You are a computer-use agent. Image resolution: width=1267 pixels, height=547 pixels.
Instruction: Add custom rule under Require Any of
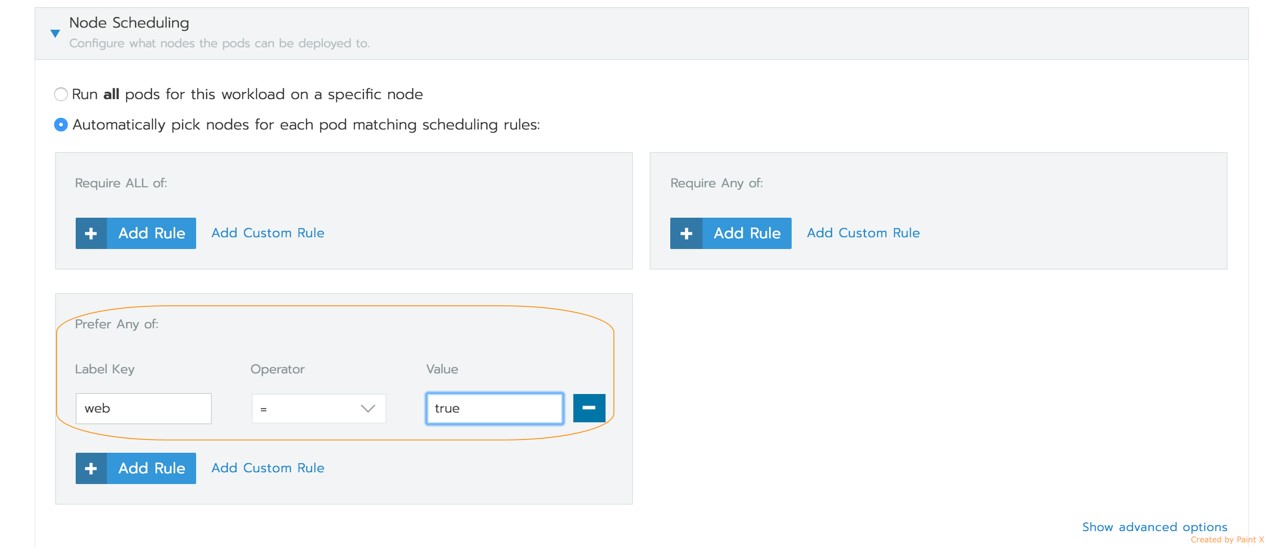click(x=863, y=233)
